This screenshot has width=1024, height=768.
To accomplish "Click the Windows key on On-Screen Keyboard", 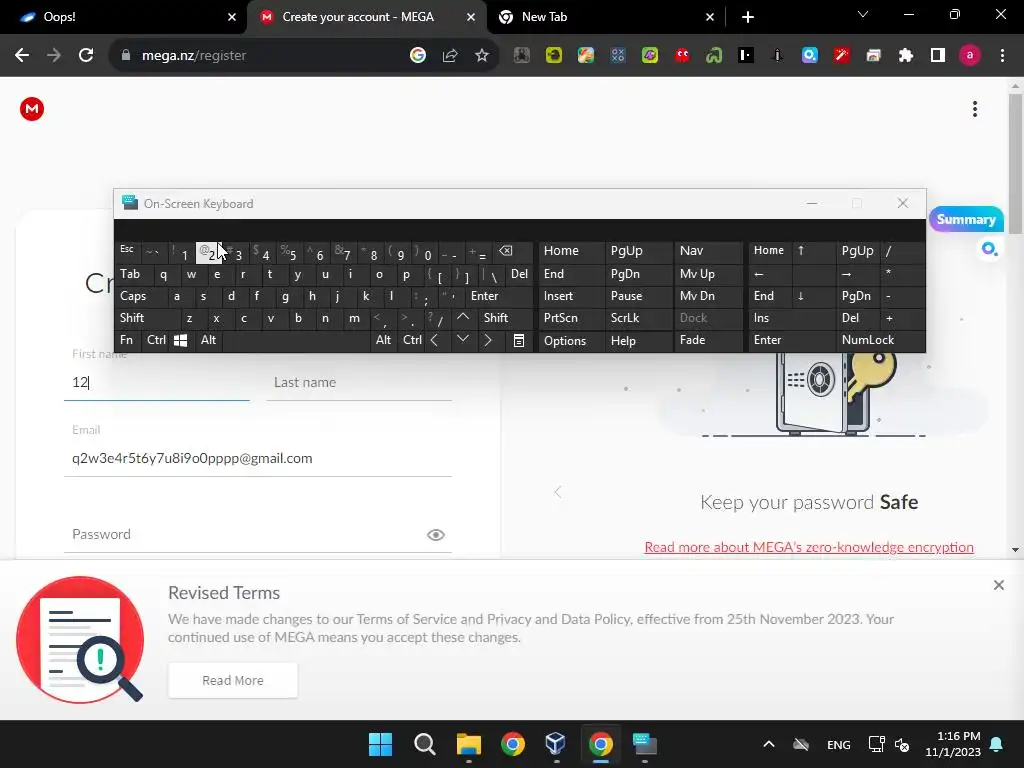I will (x=181, y=340).
